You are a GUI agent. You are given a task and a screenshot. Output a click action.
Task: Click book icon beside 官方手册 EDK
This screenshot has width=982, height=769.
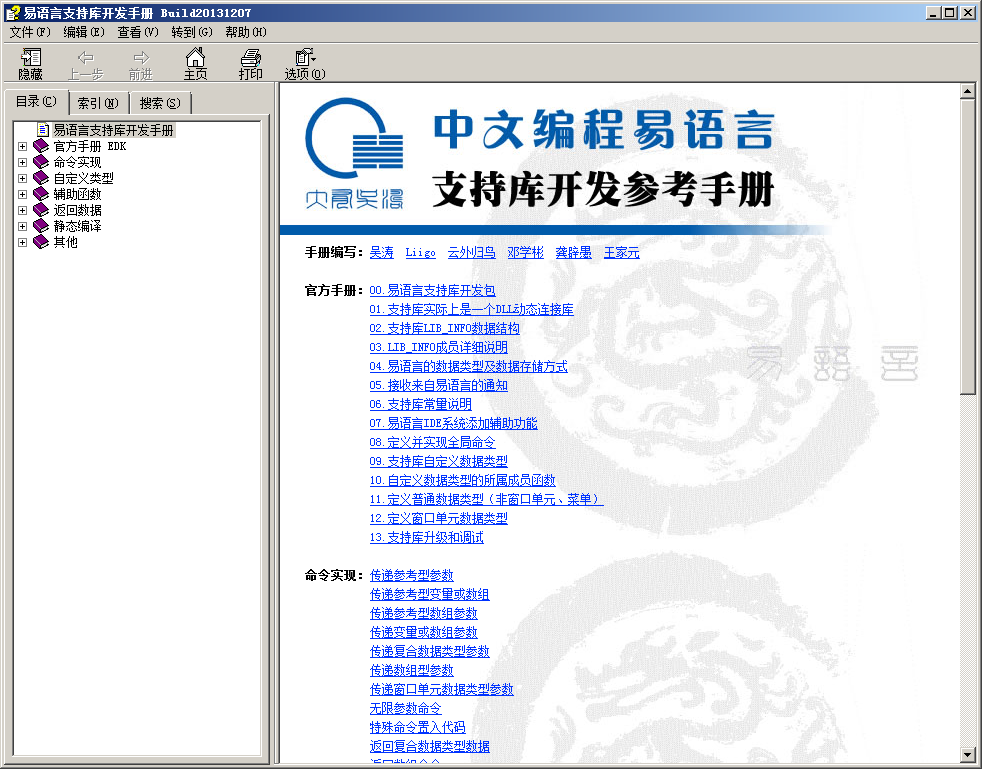(x=41, y=146)
